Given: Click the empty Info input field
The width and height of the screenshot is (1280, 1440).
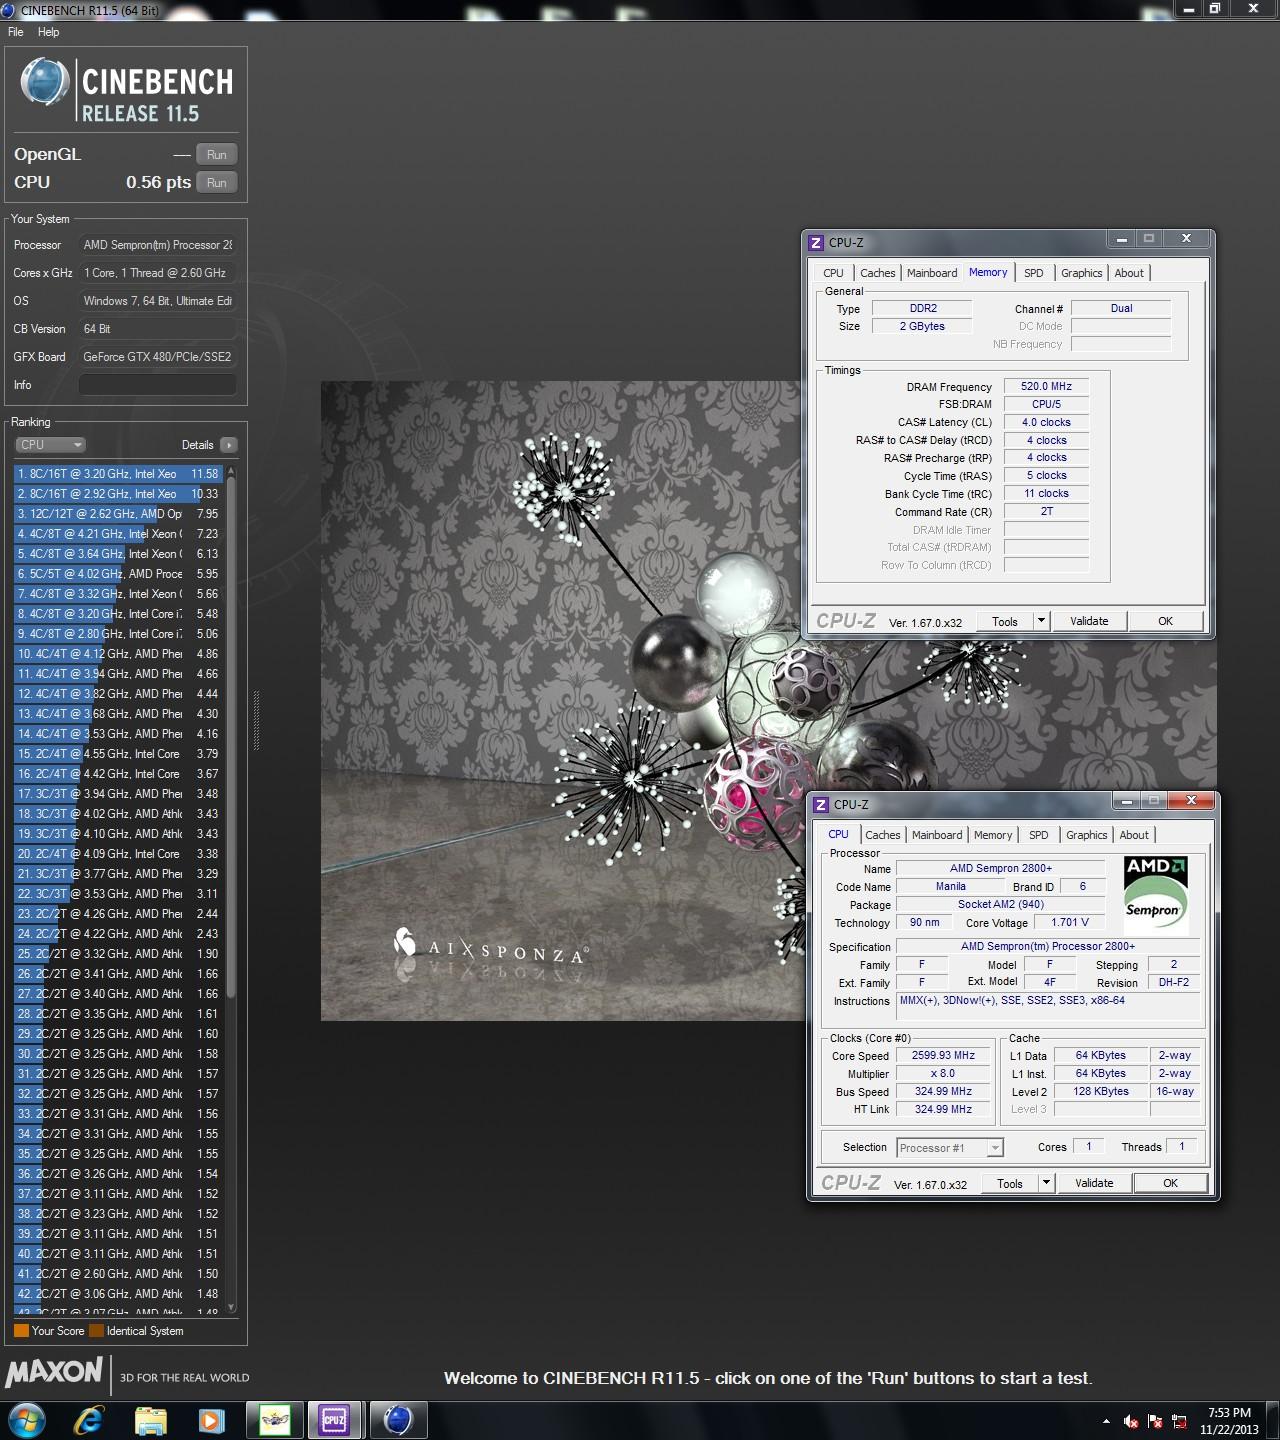Looking at the screenshot, I should tap(157, 385).
